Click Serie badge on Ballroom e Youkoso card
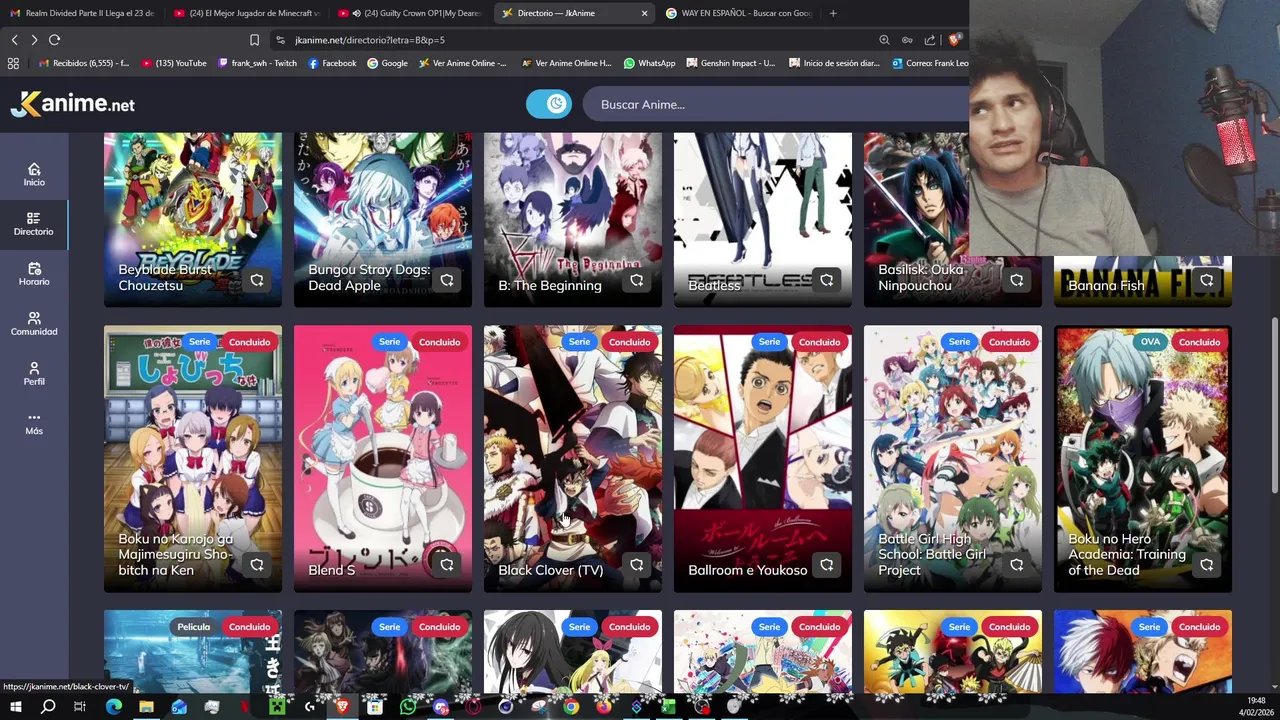 pyautogui.click(x=769, y=342)
